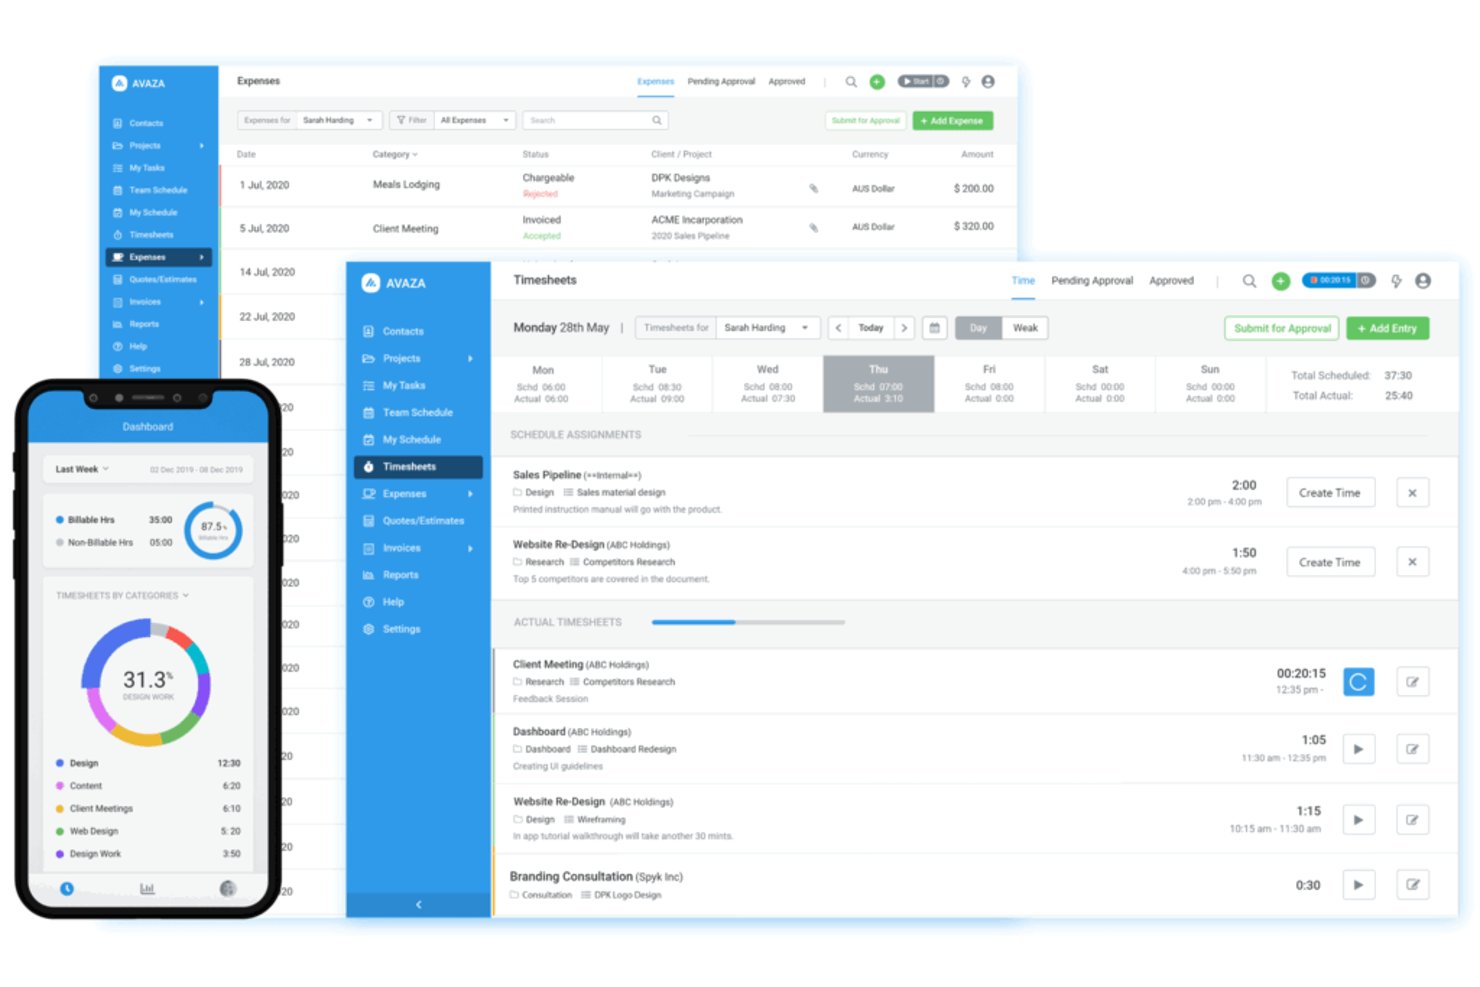
Task: Click Create Time for Sales Pipeline
Action: coord(1329,493)
